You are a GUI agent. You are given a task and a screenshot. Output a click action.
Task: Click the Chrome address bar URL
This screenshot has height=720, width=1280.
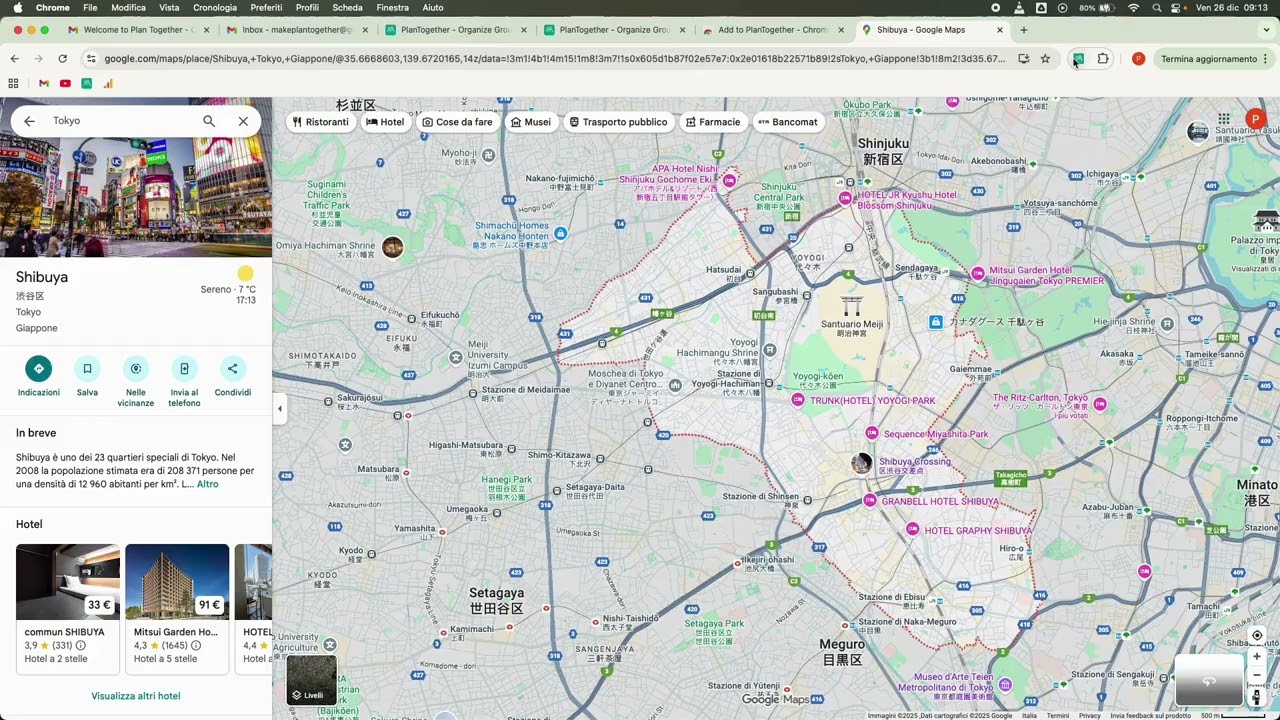coord(554,59)
